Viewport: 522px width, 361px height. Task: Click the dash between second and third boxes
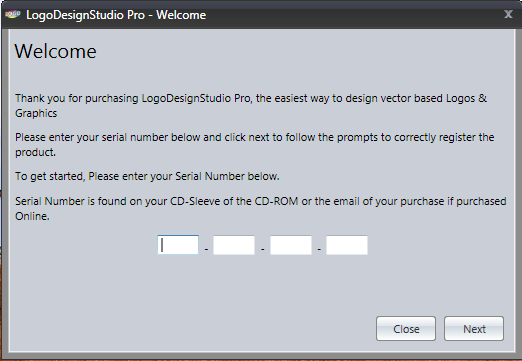pos(263,249)
